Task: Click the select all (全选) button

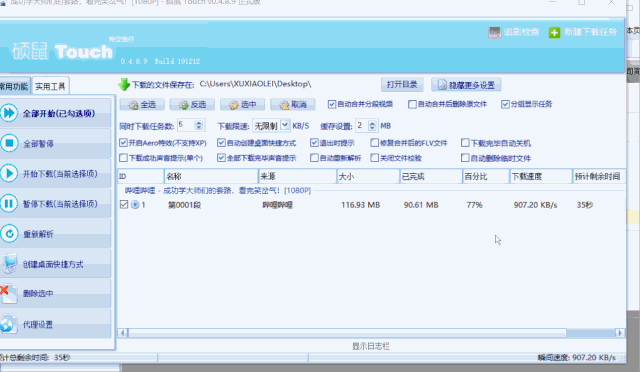Action: [142, 105]
